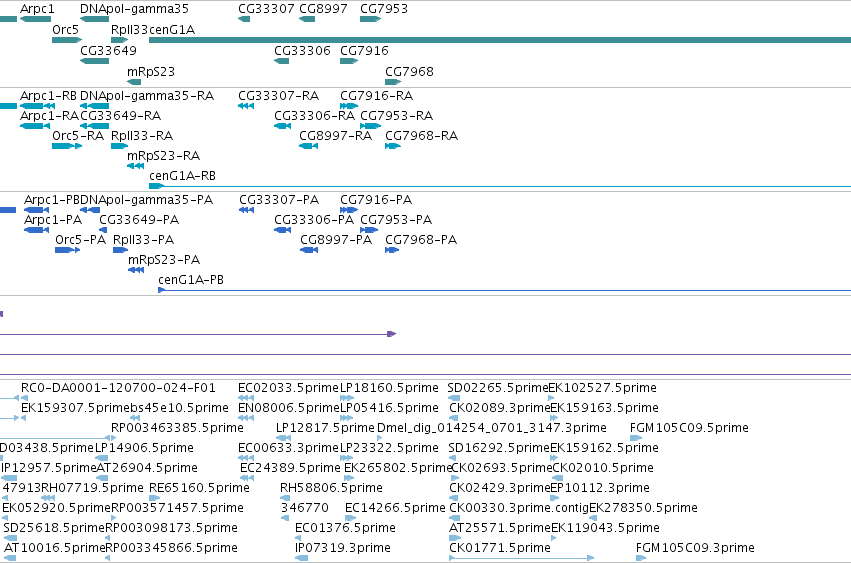
Task: Click the CG7916-RA transcript label
Action: click(377, 96)
